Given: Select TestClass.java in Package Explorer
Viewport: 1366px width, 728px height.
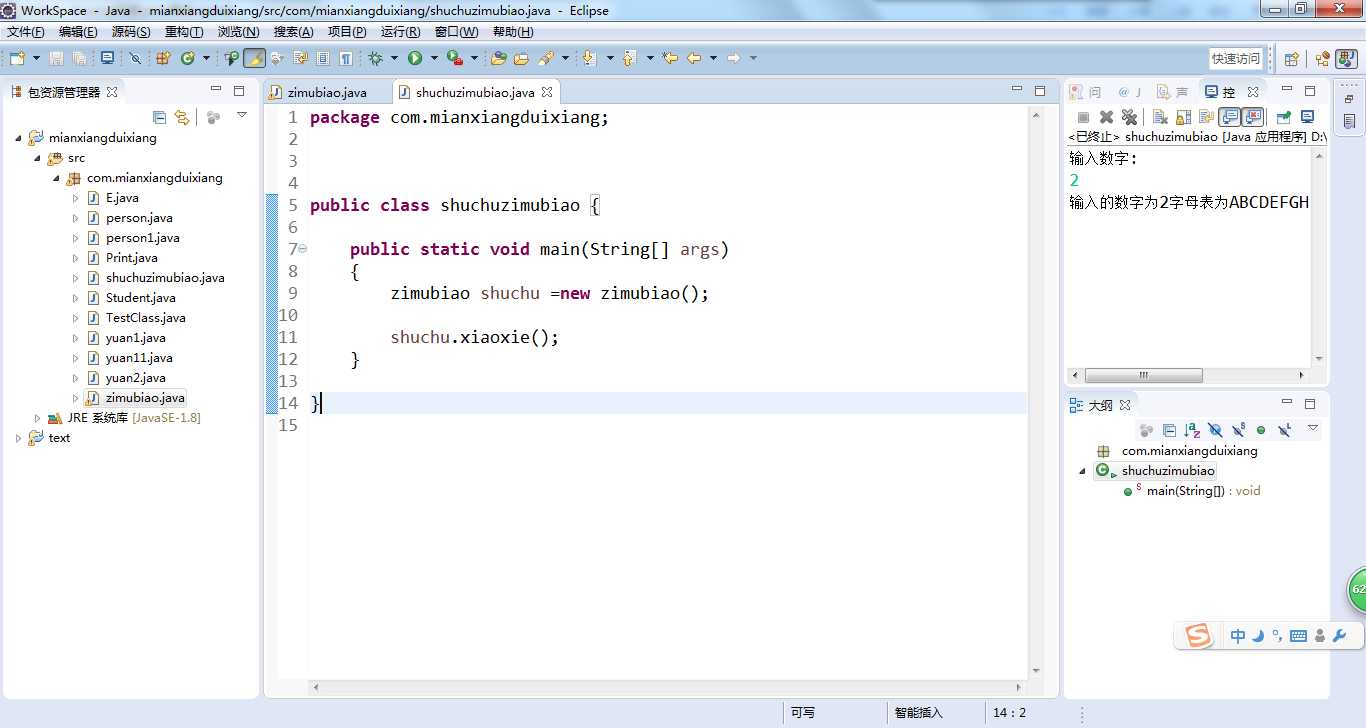Looking at the screenshot, I should click(146, 318).
